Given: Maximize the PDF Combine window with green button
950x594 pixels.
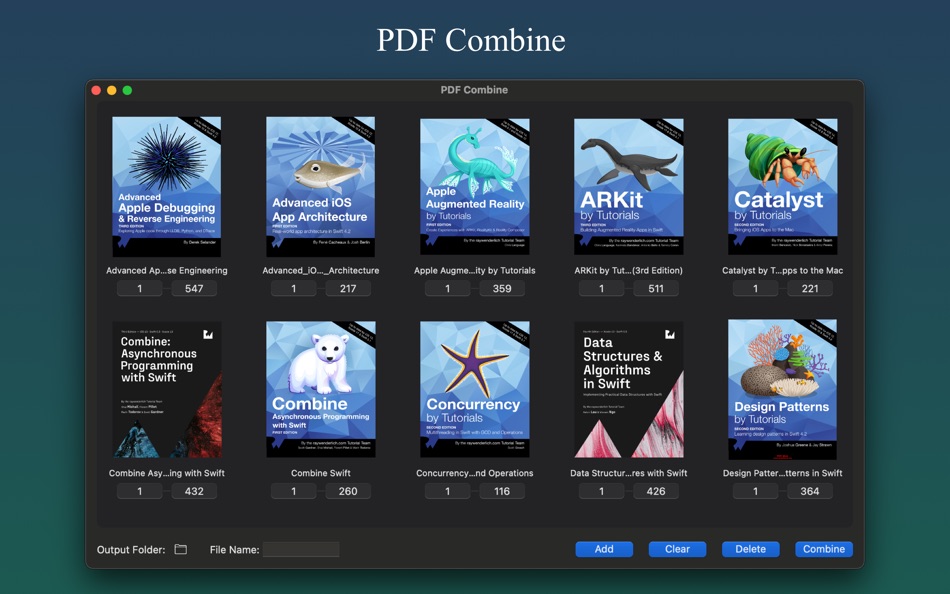Looking at the screenshot, I should 127,90.
